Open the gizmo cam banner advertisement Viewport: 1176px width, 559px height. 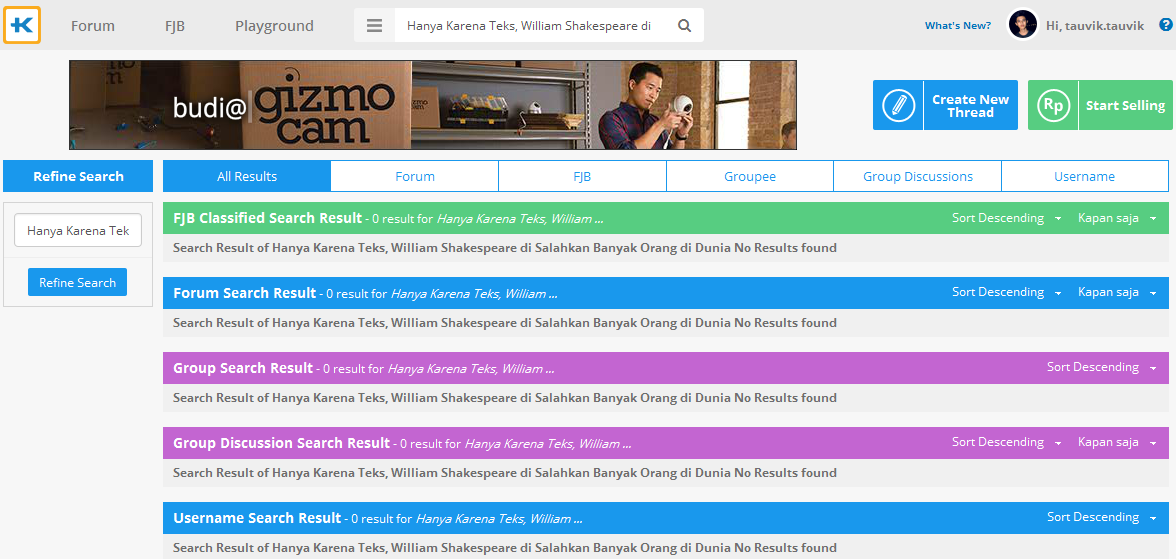click(x=432, y=105)
